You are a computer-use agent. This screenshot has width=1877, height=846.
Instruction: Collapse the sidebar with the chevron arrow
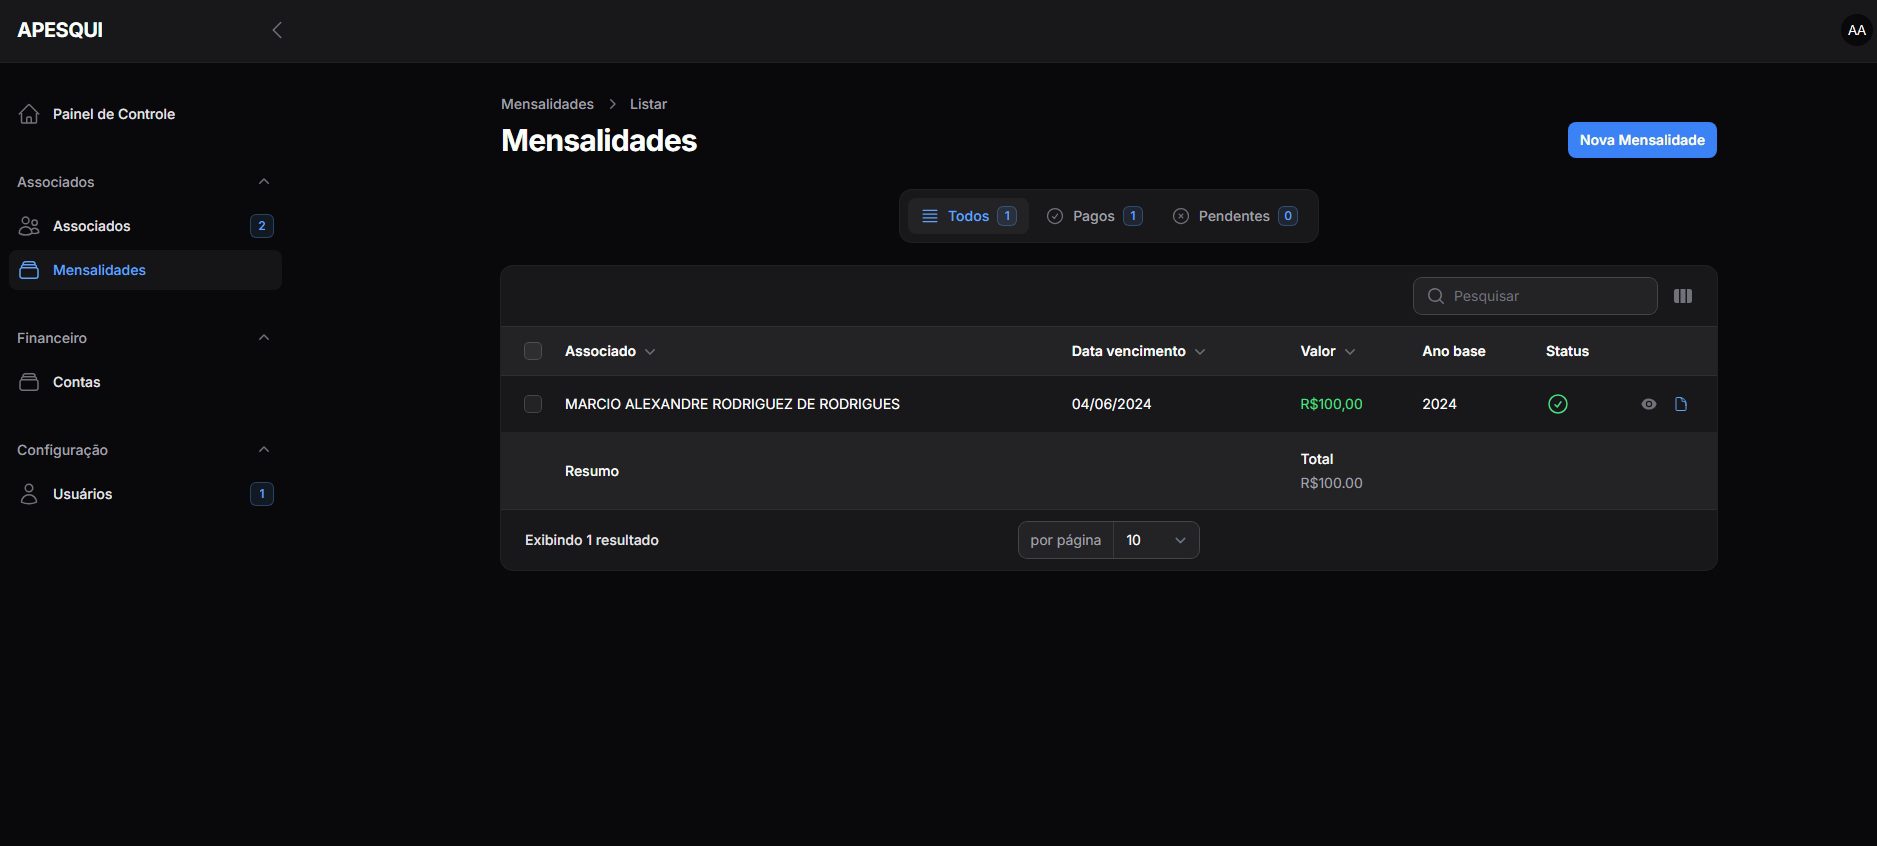click(277, 30)
